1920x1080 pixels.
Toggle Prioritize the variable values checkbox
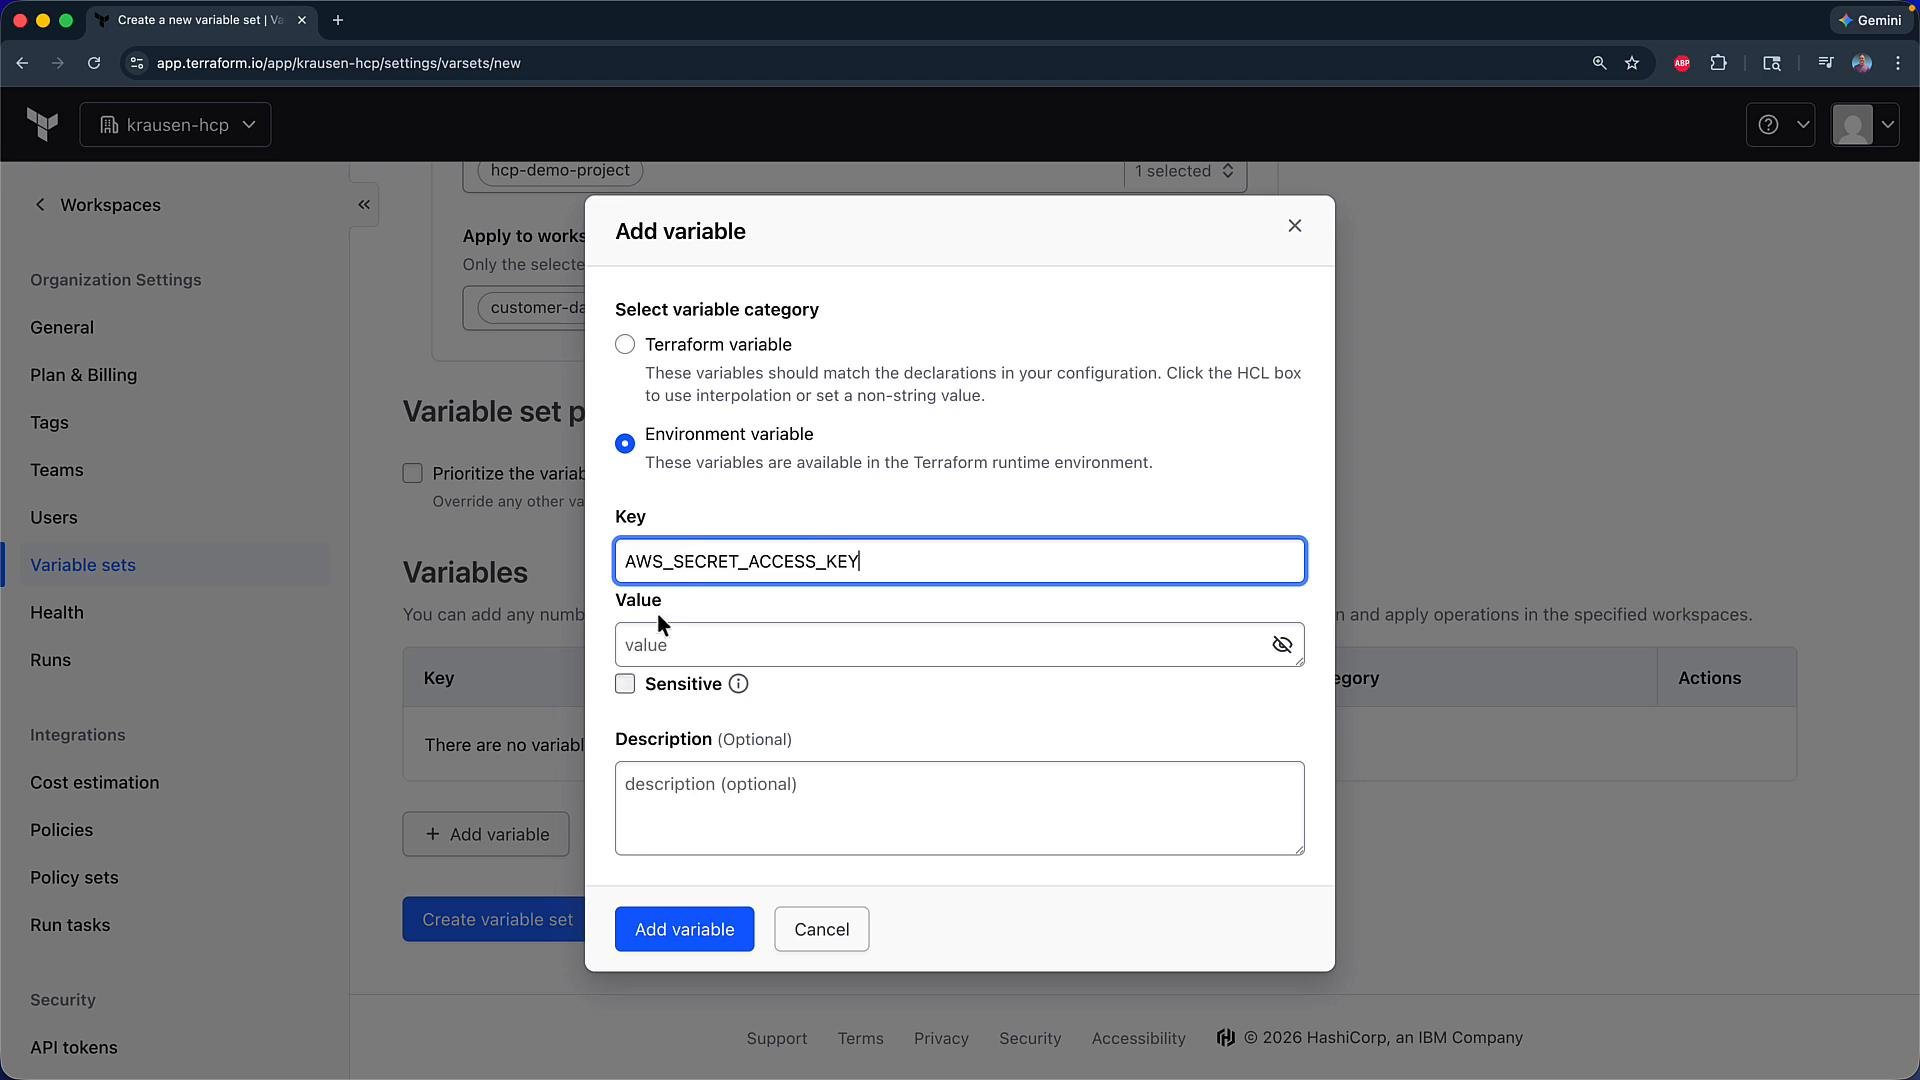pos(413,473)
